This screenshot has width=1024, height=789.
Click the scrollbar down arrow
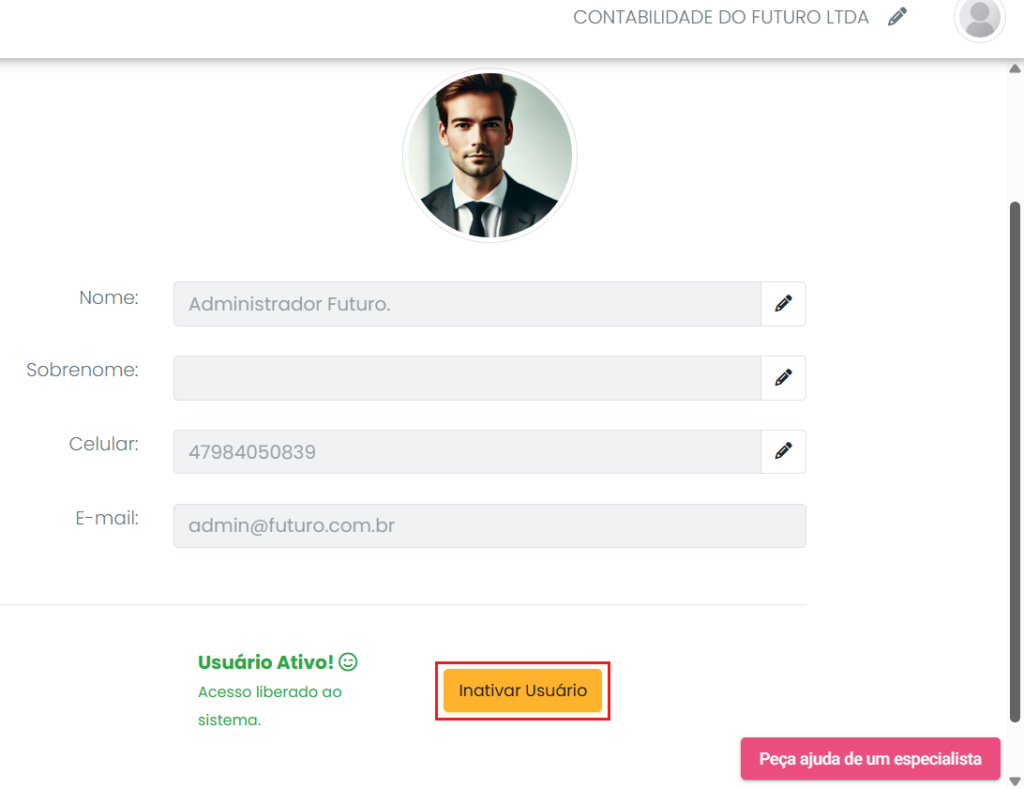click(1015, 780)
